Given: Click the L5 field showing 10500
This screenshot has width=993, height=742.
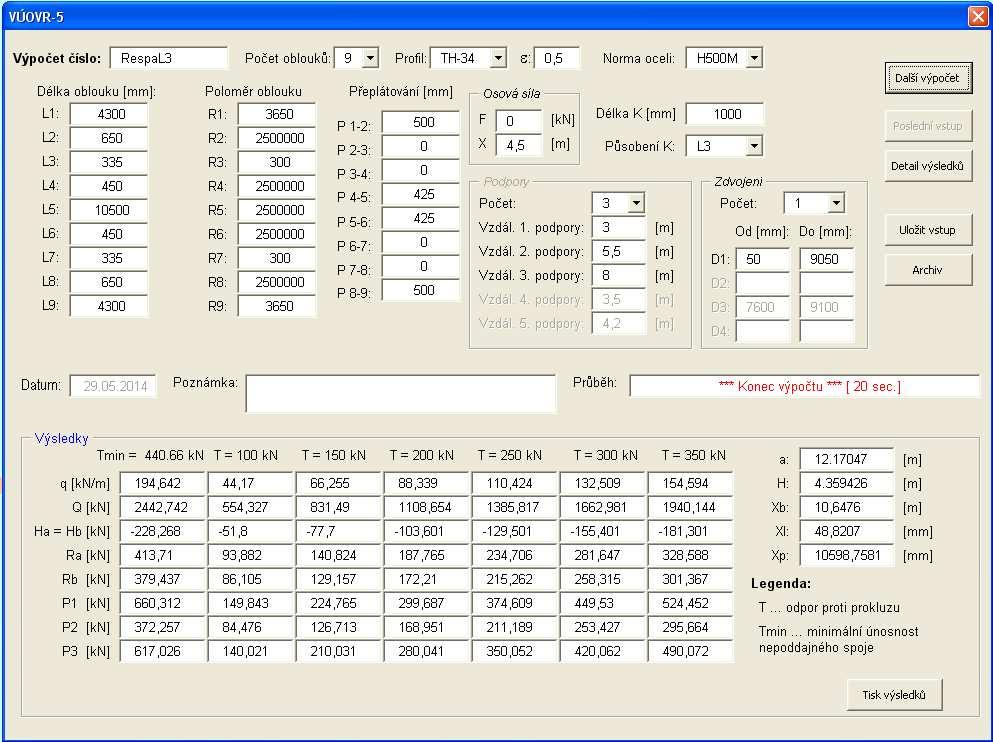Looking at the screenshot, I should (x=109, y=210).
